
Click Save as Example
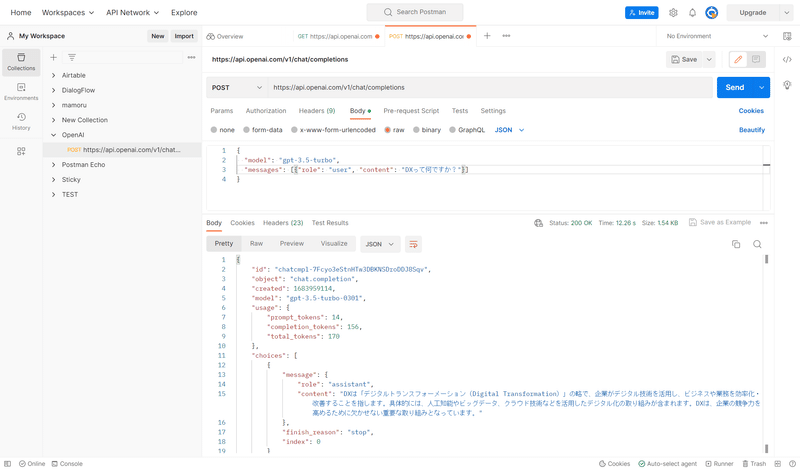(x=720, y=222)
